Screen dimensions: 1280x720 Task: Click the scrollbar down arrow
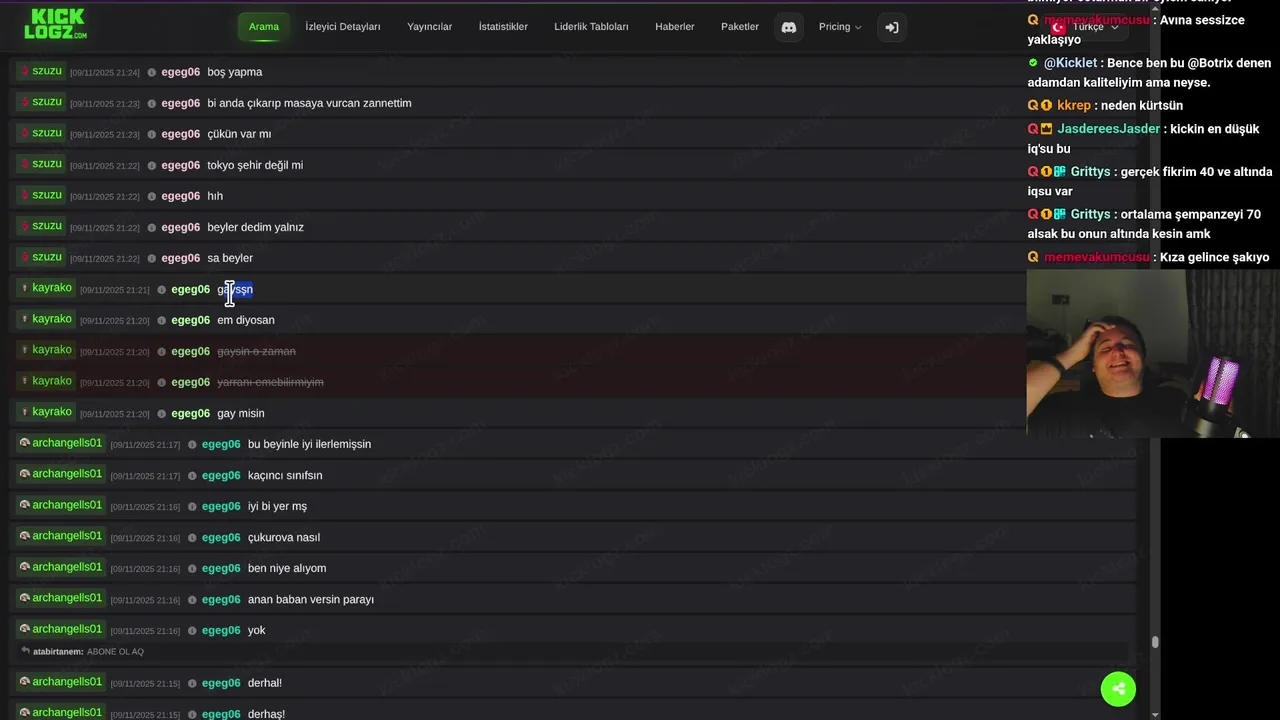[1155, 714]
